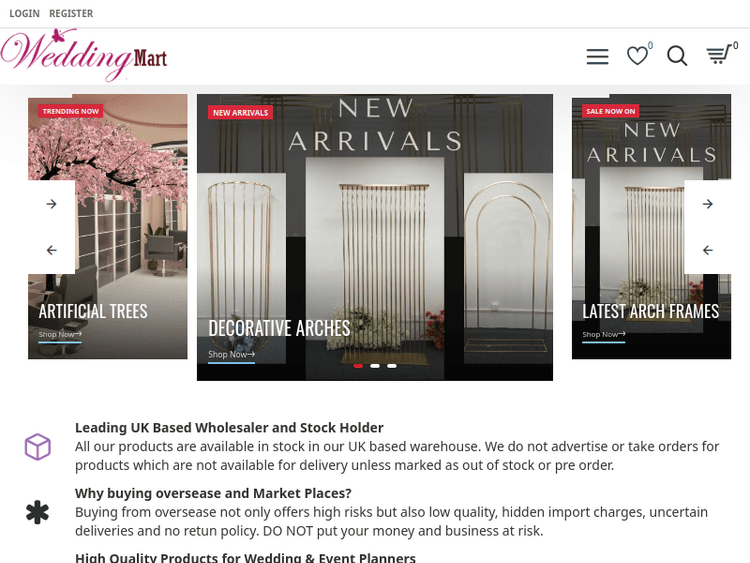
Task: Open the REGISTER link
Action: pos(71,13)
